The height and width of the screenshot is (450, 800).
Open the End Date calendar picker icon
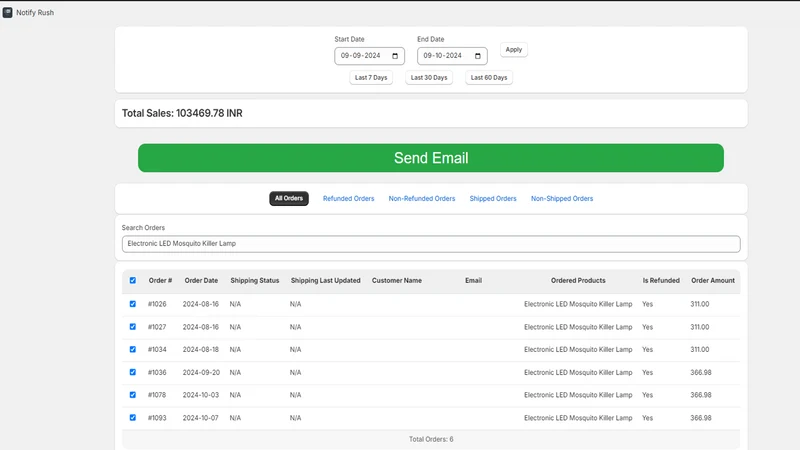(478, 56)
